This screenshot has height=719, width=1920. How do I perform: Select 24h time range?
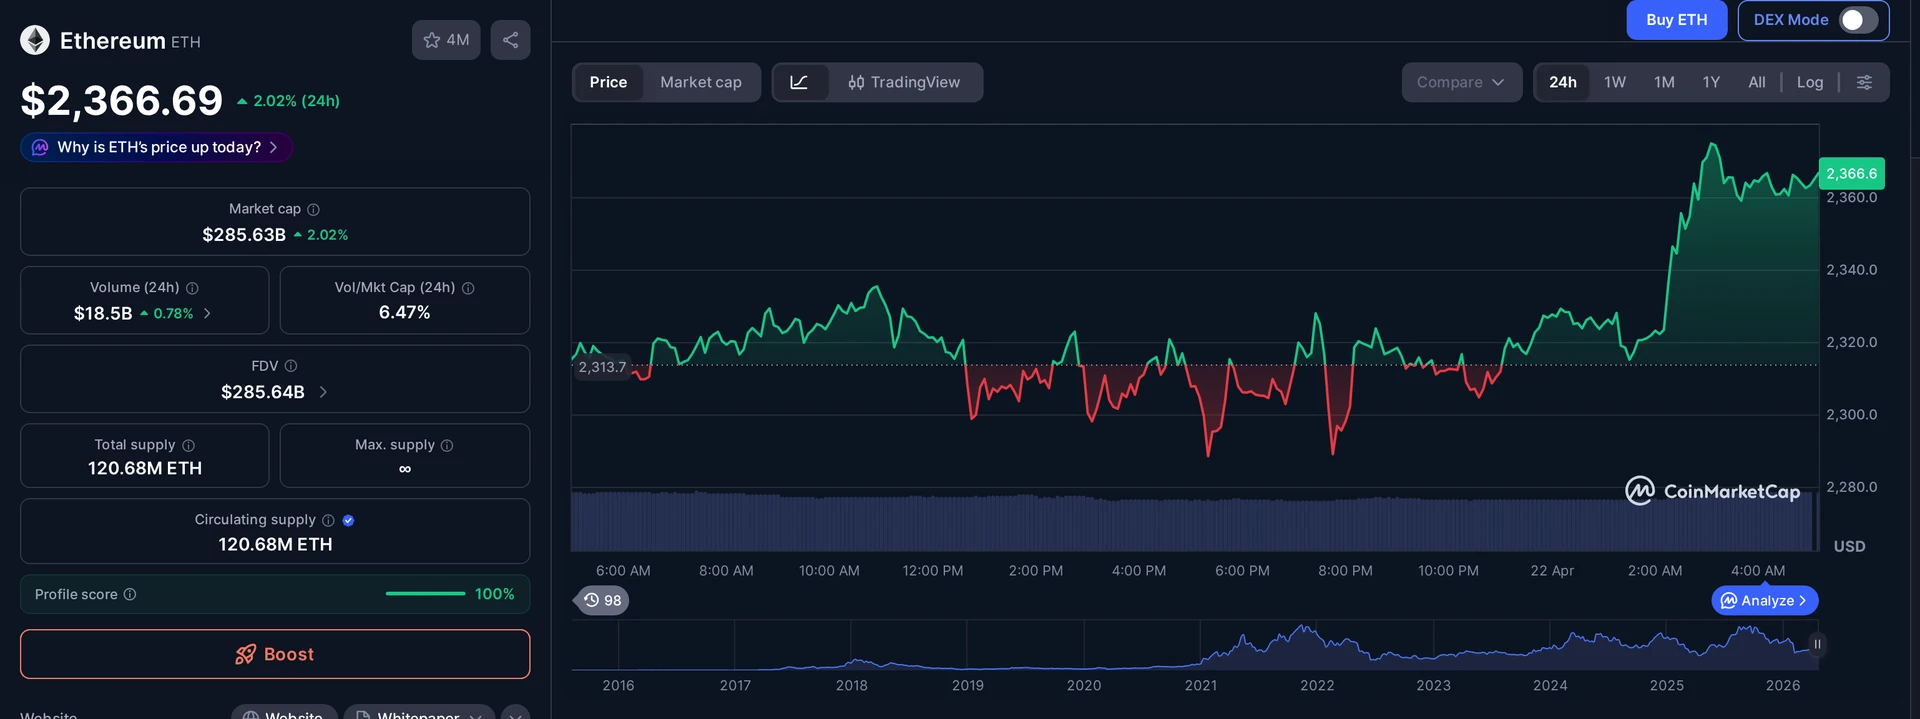click(x=1563, y=82)
